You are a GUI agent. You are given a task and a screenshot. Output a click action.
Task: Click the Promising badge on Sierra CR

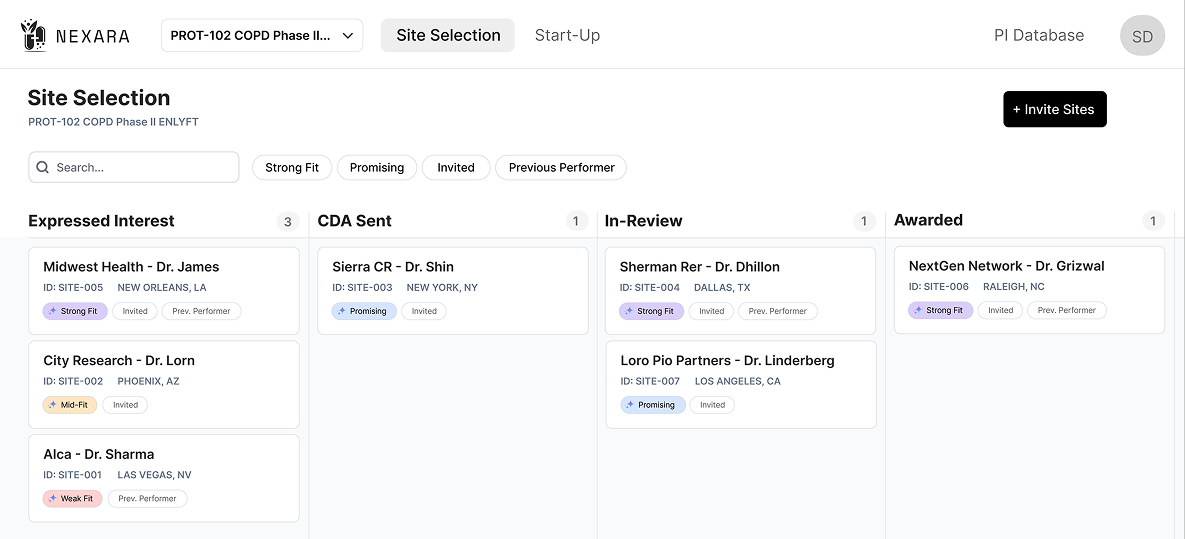click(363, 311)
